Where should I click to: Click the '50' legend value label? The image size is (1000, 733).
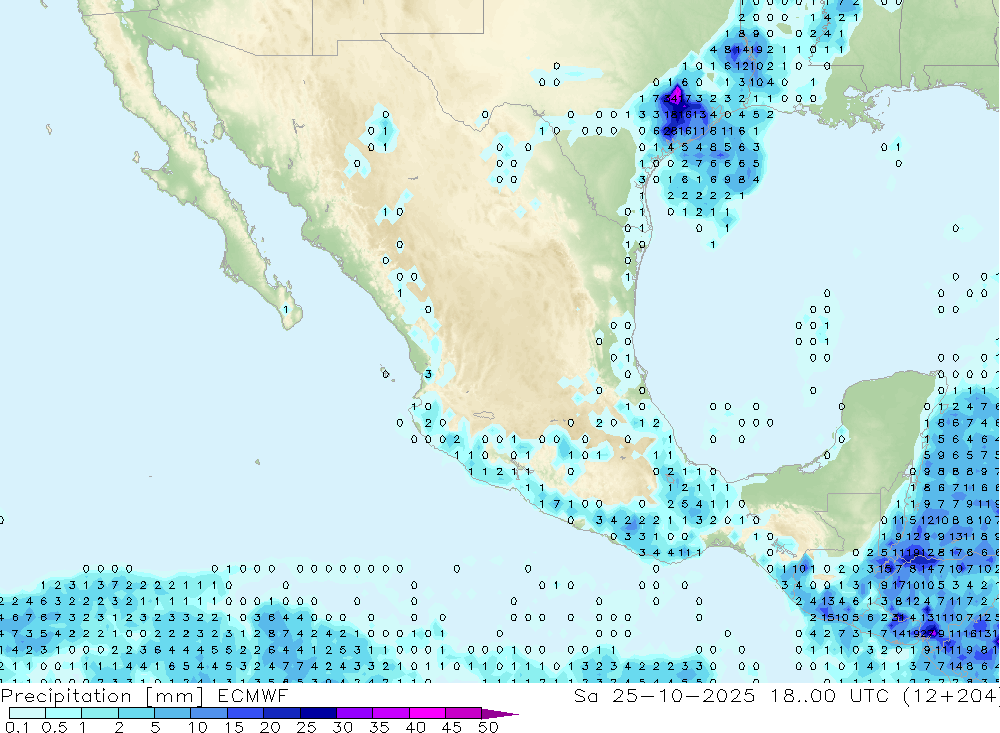[x=488, y=727]
